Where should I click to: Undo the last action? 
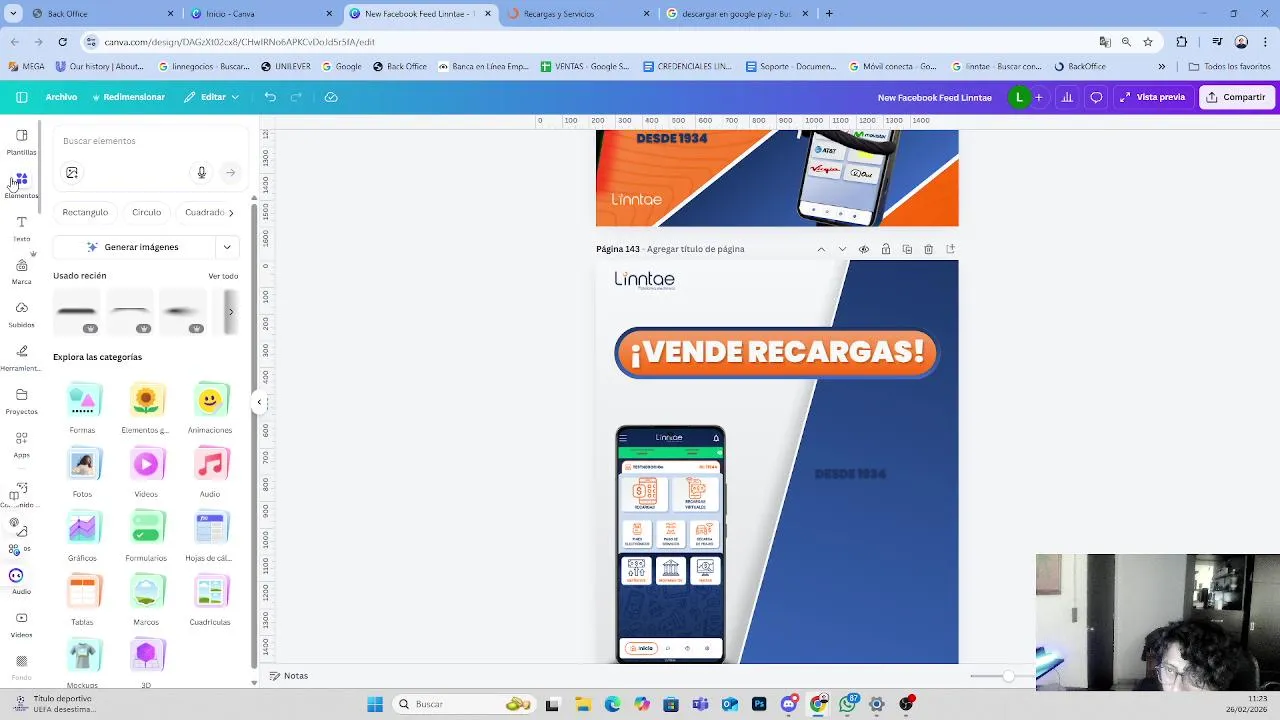pos(270,97)
